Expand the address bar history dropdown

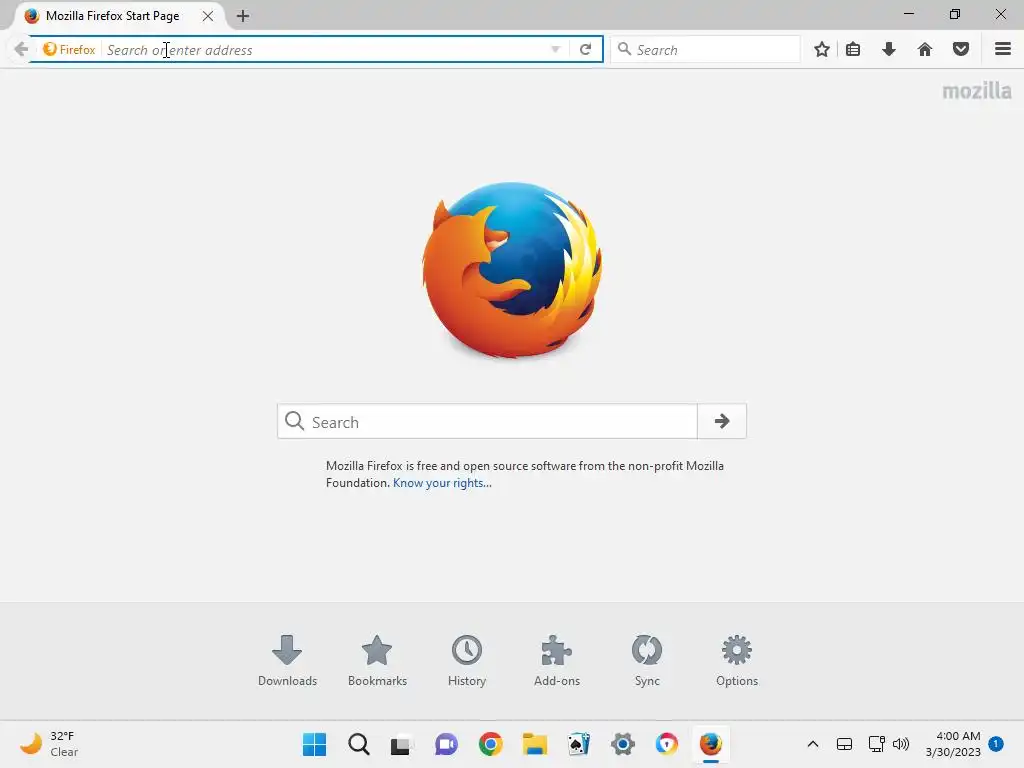click(555, 50)
